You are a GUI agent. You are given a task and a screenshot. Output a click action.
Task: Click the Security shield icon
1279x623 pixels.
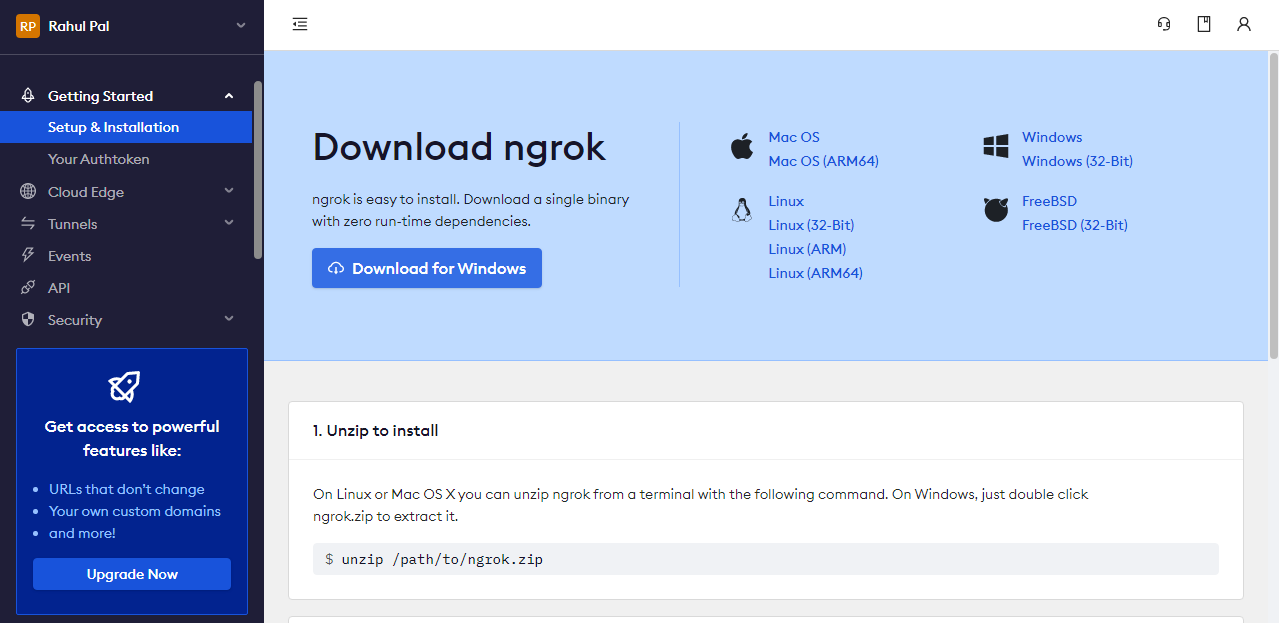click(x=28, y=319)
